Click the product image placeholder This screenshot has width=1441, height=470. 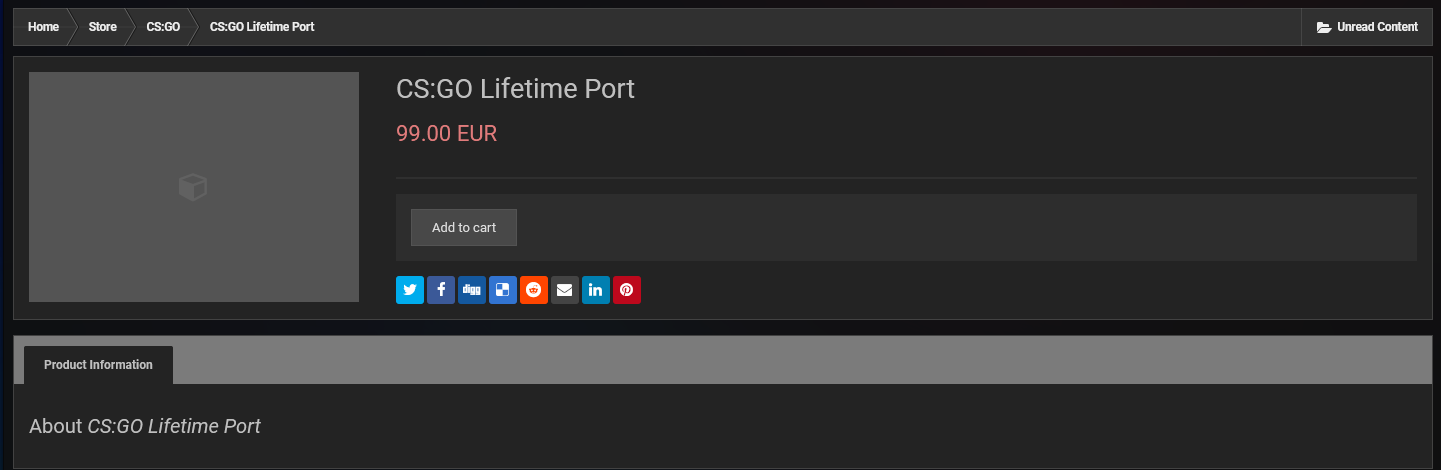pos(193,187)
